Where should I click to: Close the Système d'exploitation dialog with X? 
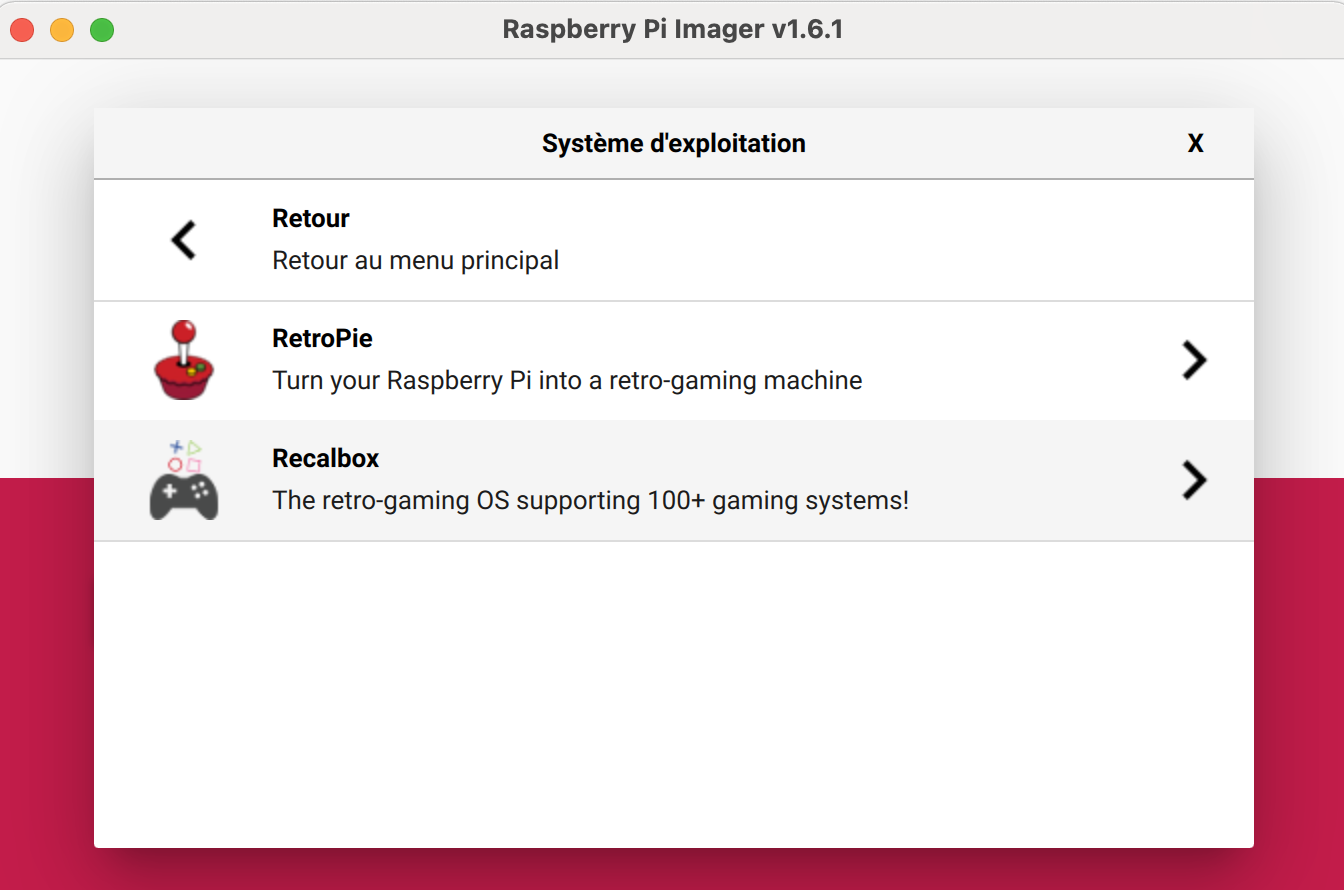tap(1195, 144)
